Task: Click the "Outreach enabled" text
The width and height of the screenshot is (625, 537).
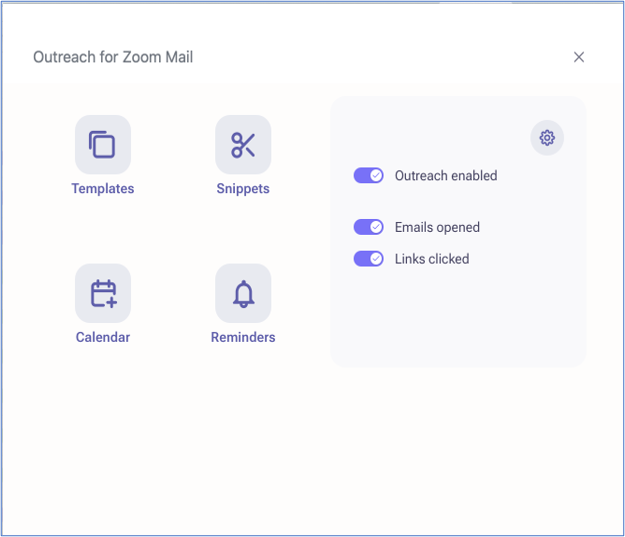Action: click(x=446, y=175)
